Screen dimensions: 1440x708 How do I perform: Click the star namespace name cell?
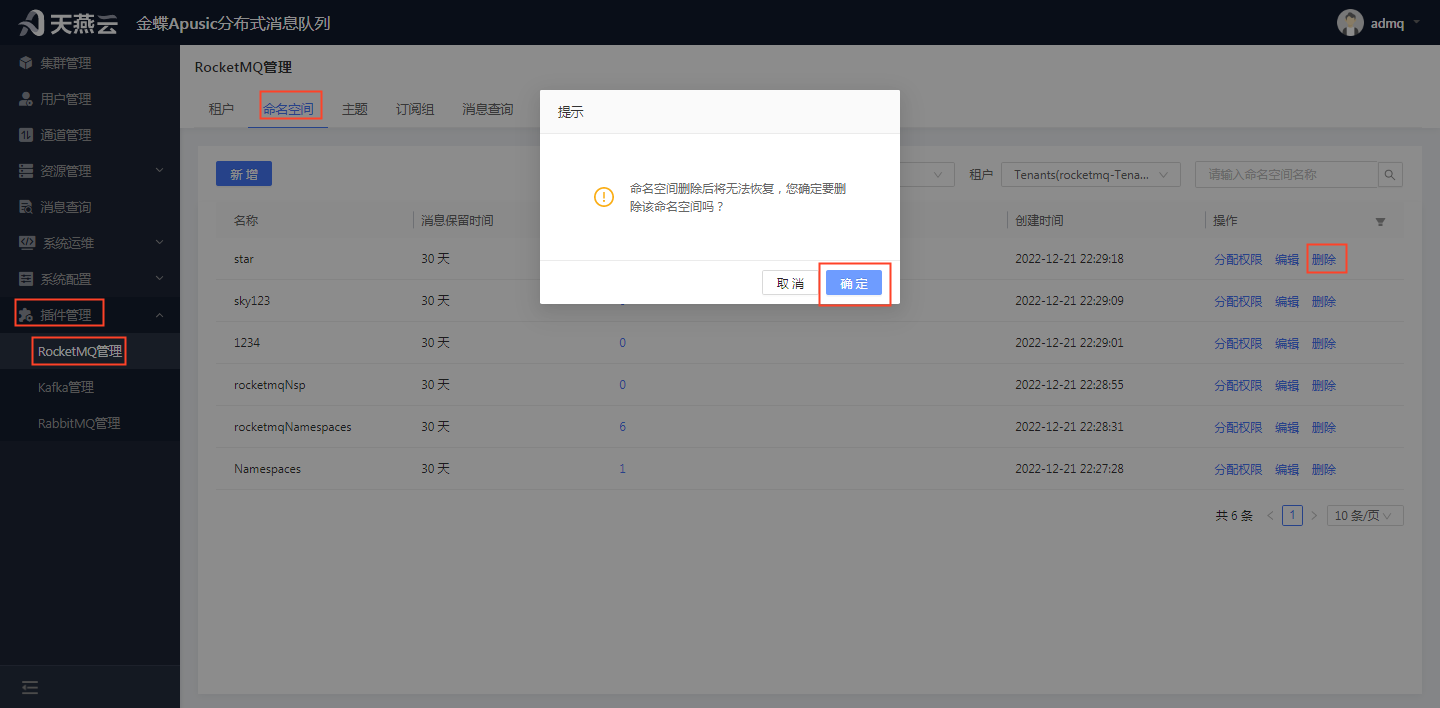click(244, 259)
